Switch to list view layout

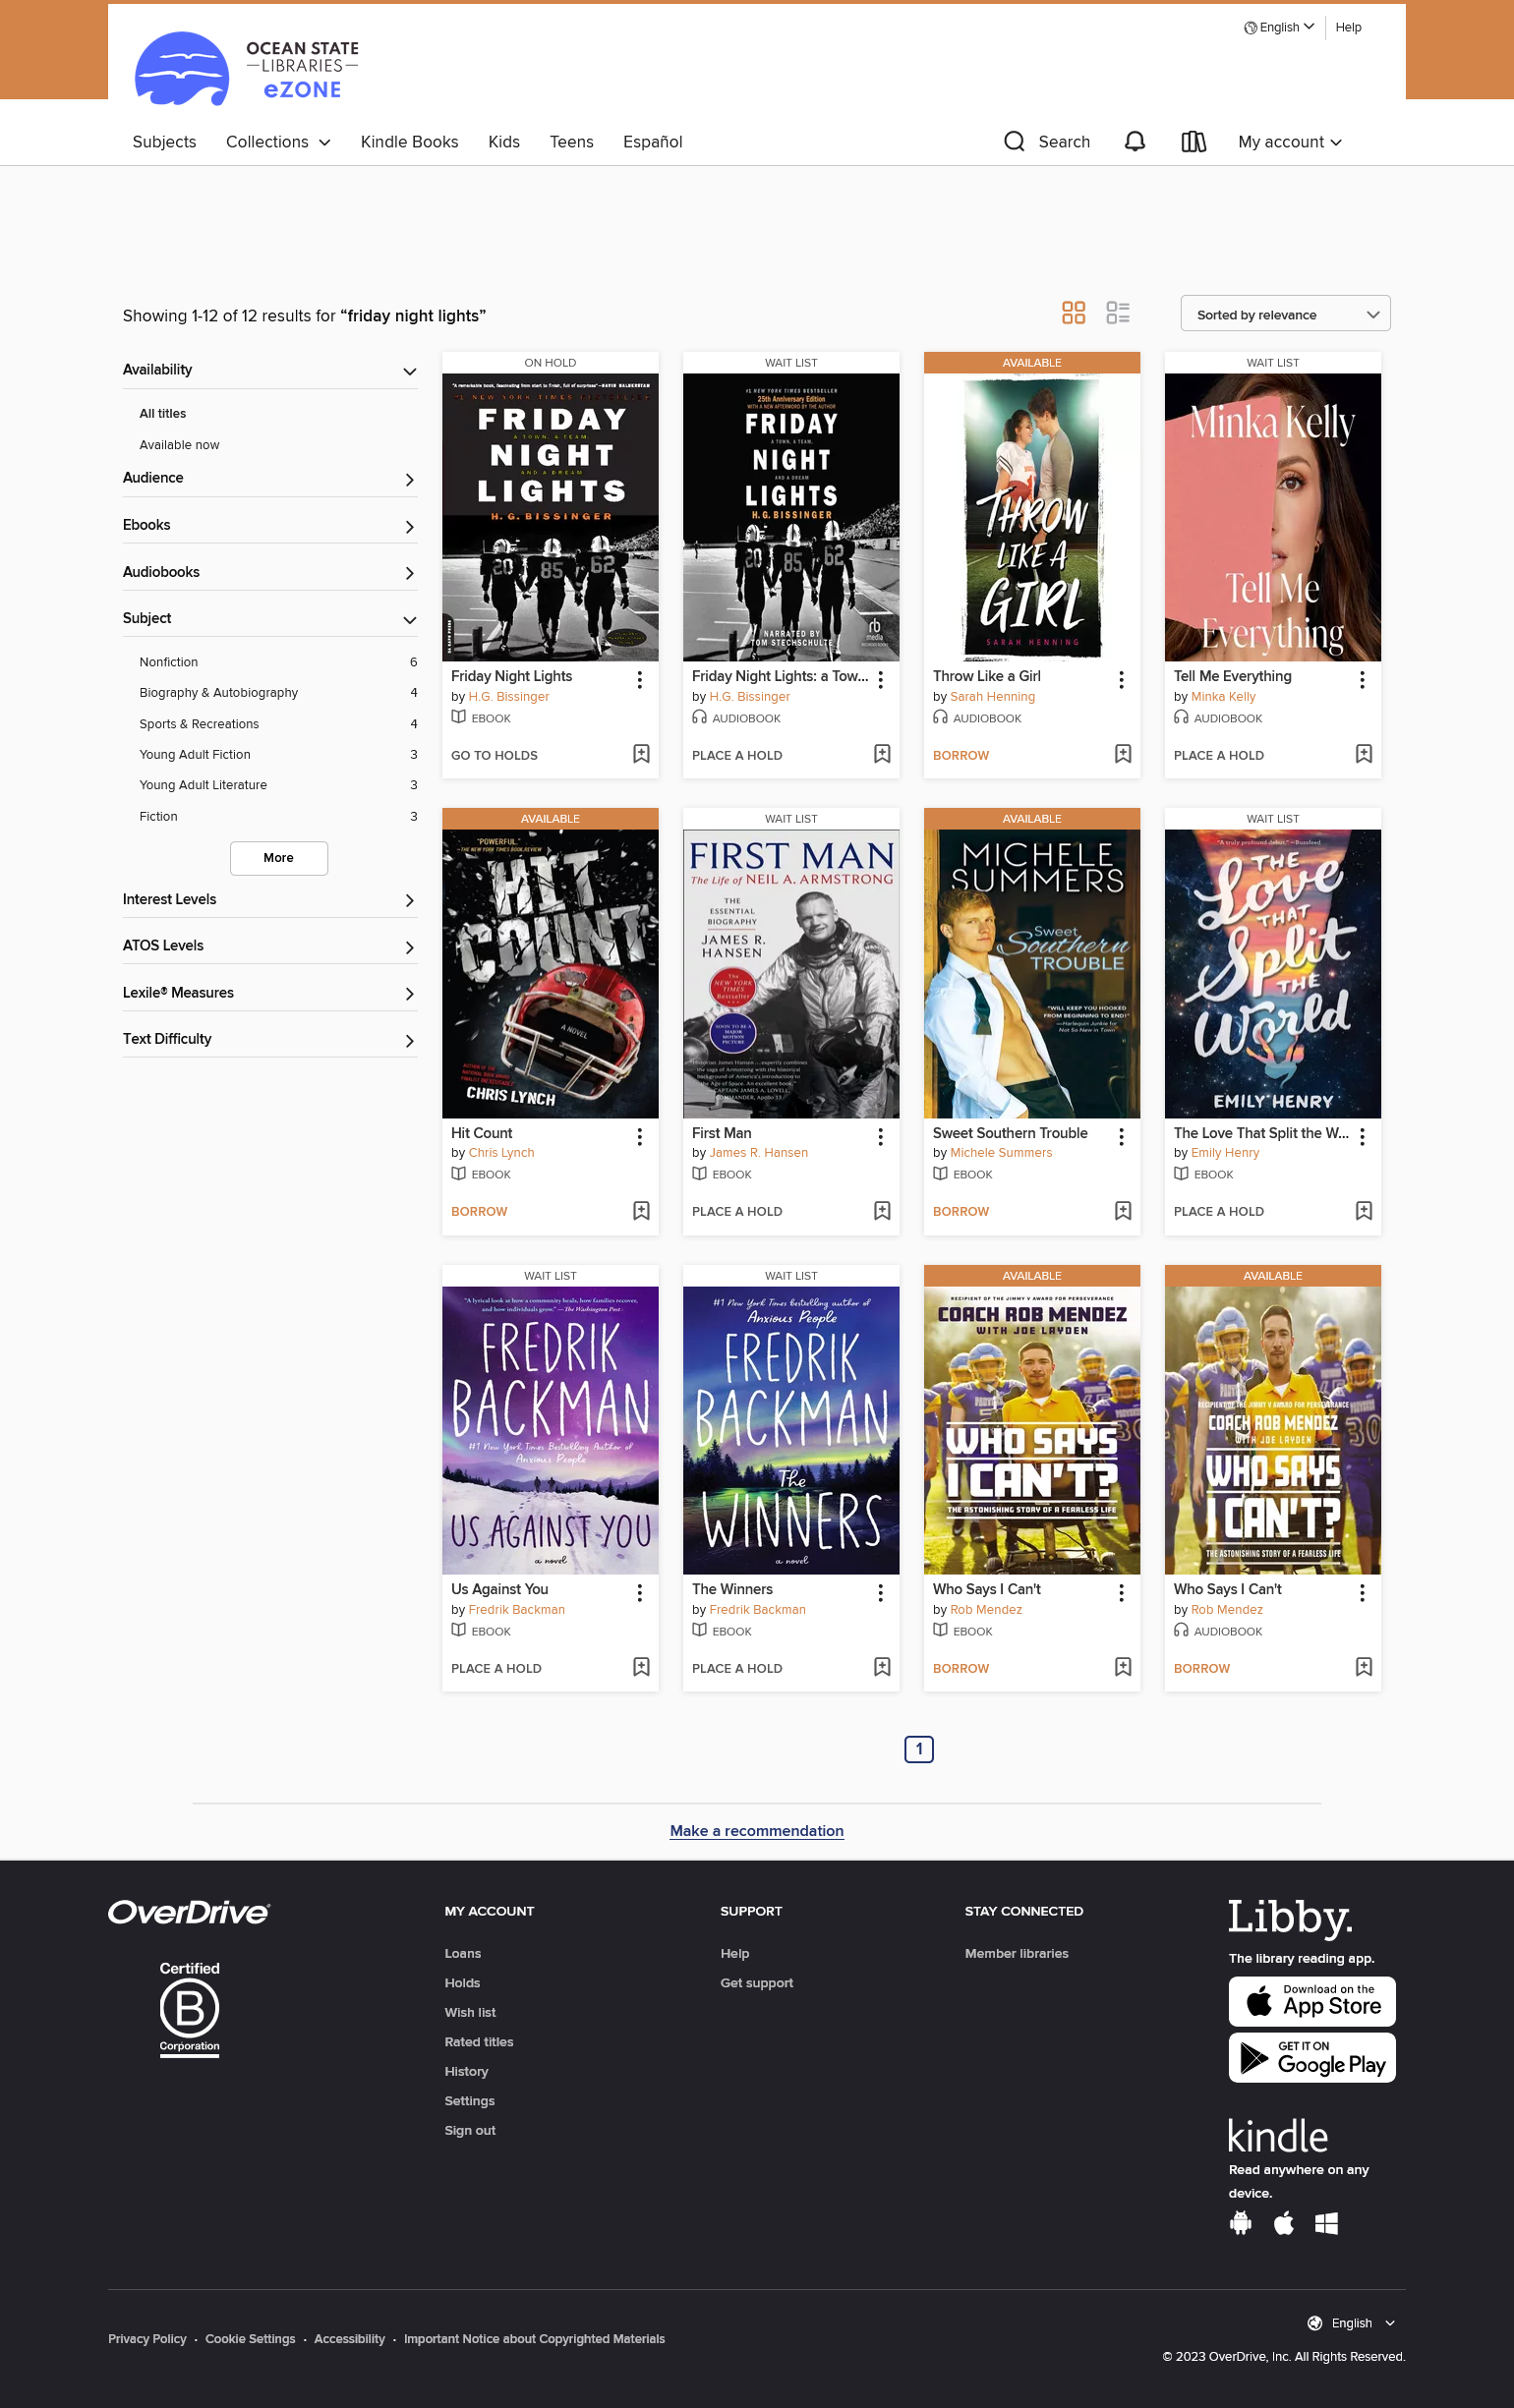click(x=1118, y=313)
